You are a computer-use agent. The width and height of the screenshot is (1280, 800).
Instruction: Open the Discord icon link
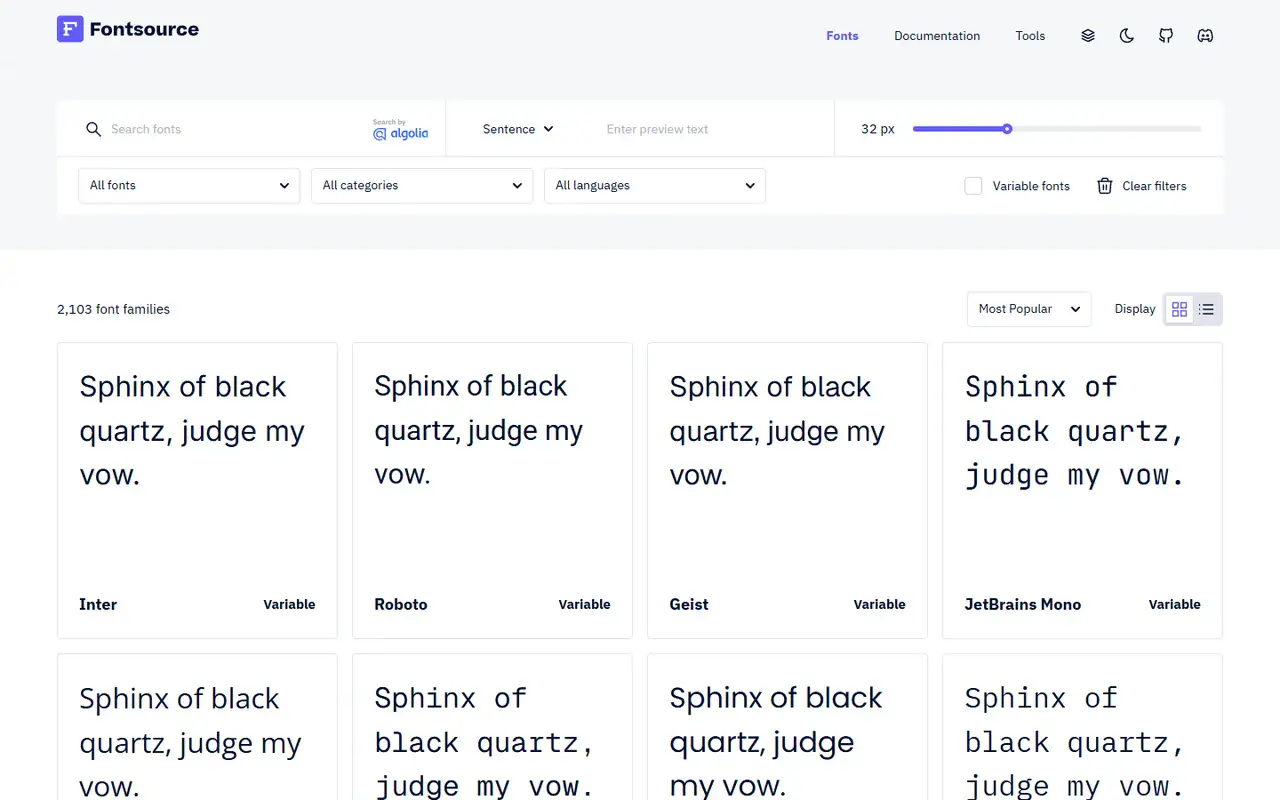tap(1205, 36)
